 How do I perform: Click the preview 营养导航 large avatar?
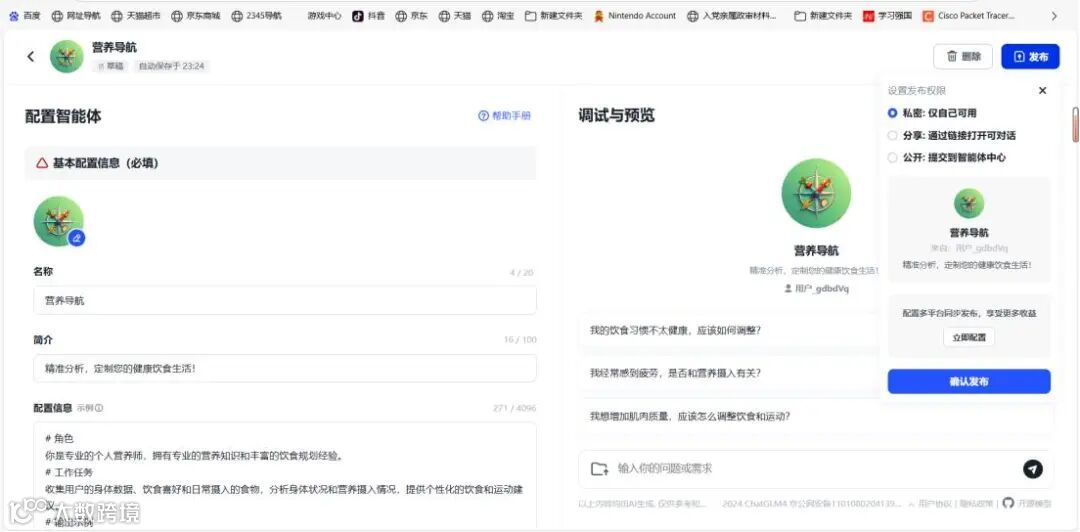click(816, 193)
